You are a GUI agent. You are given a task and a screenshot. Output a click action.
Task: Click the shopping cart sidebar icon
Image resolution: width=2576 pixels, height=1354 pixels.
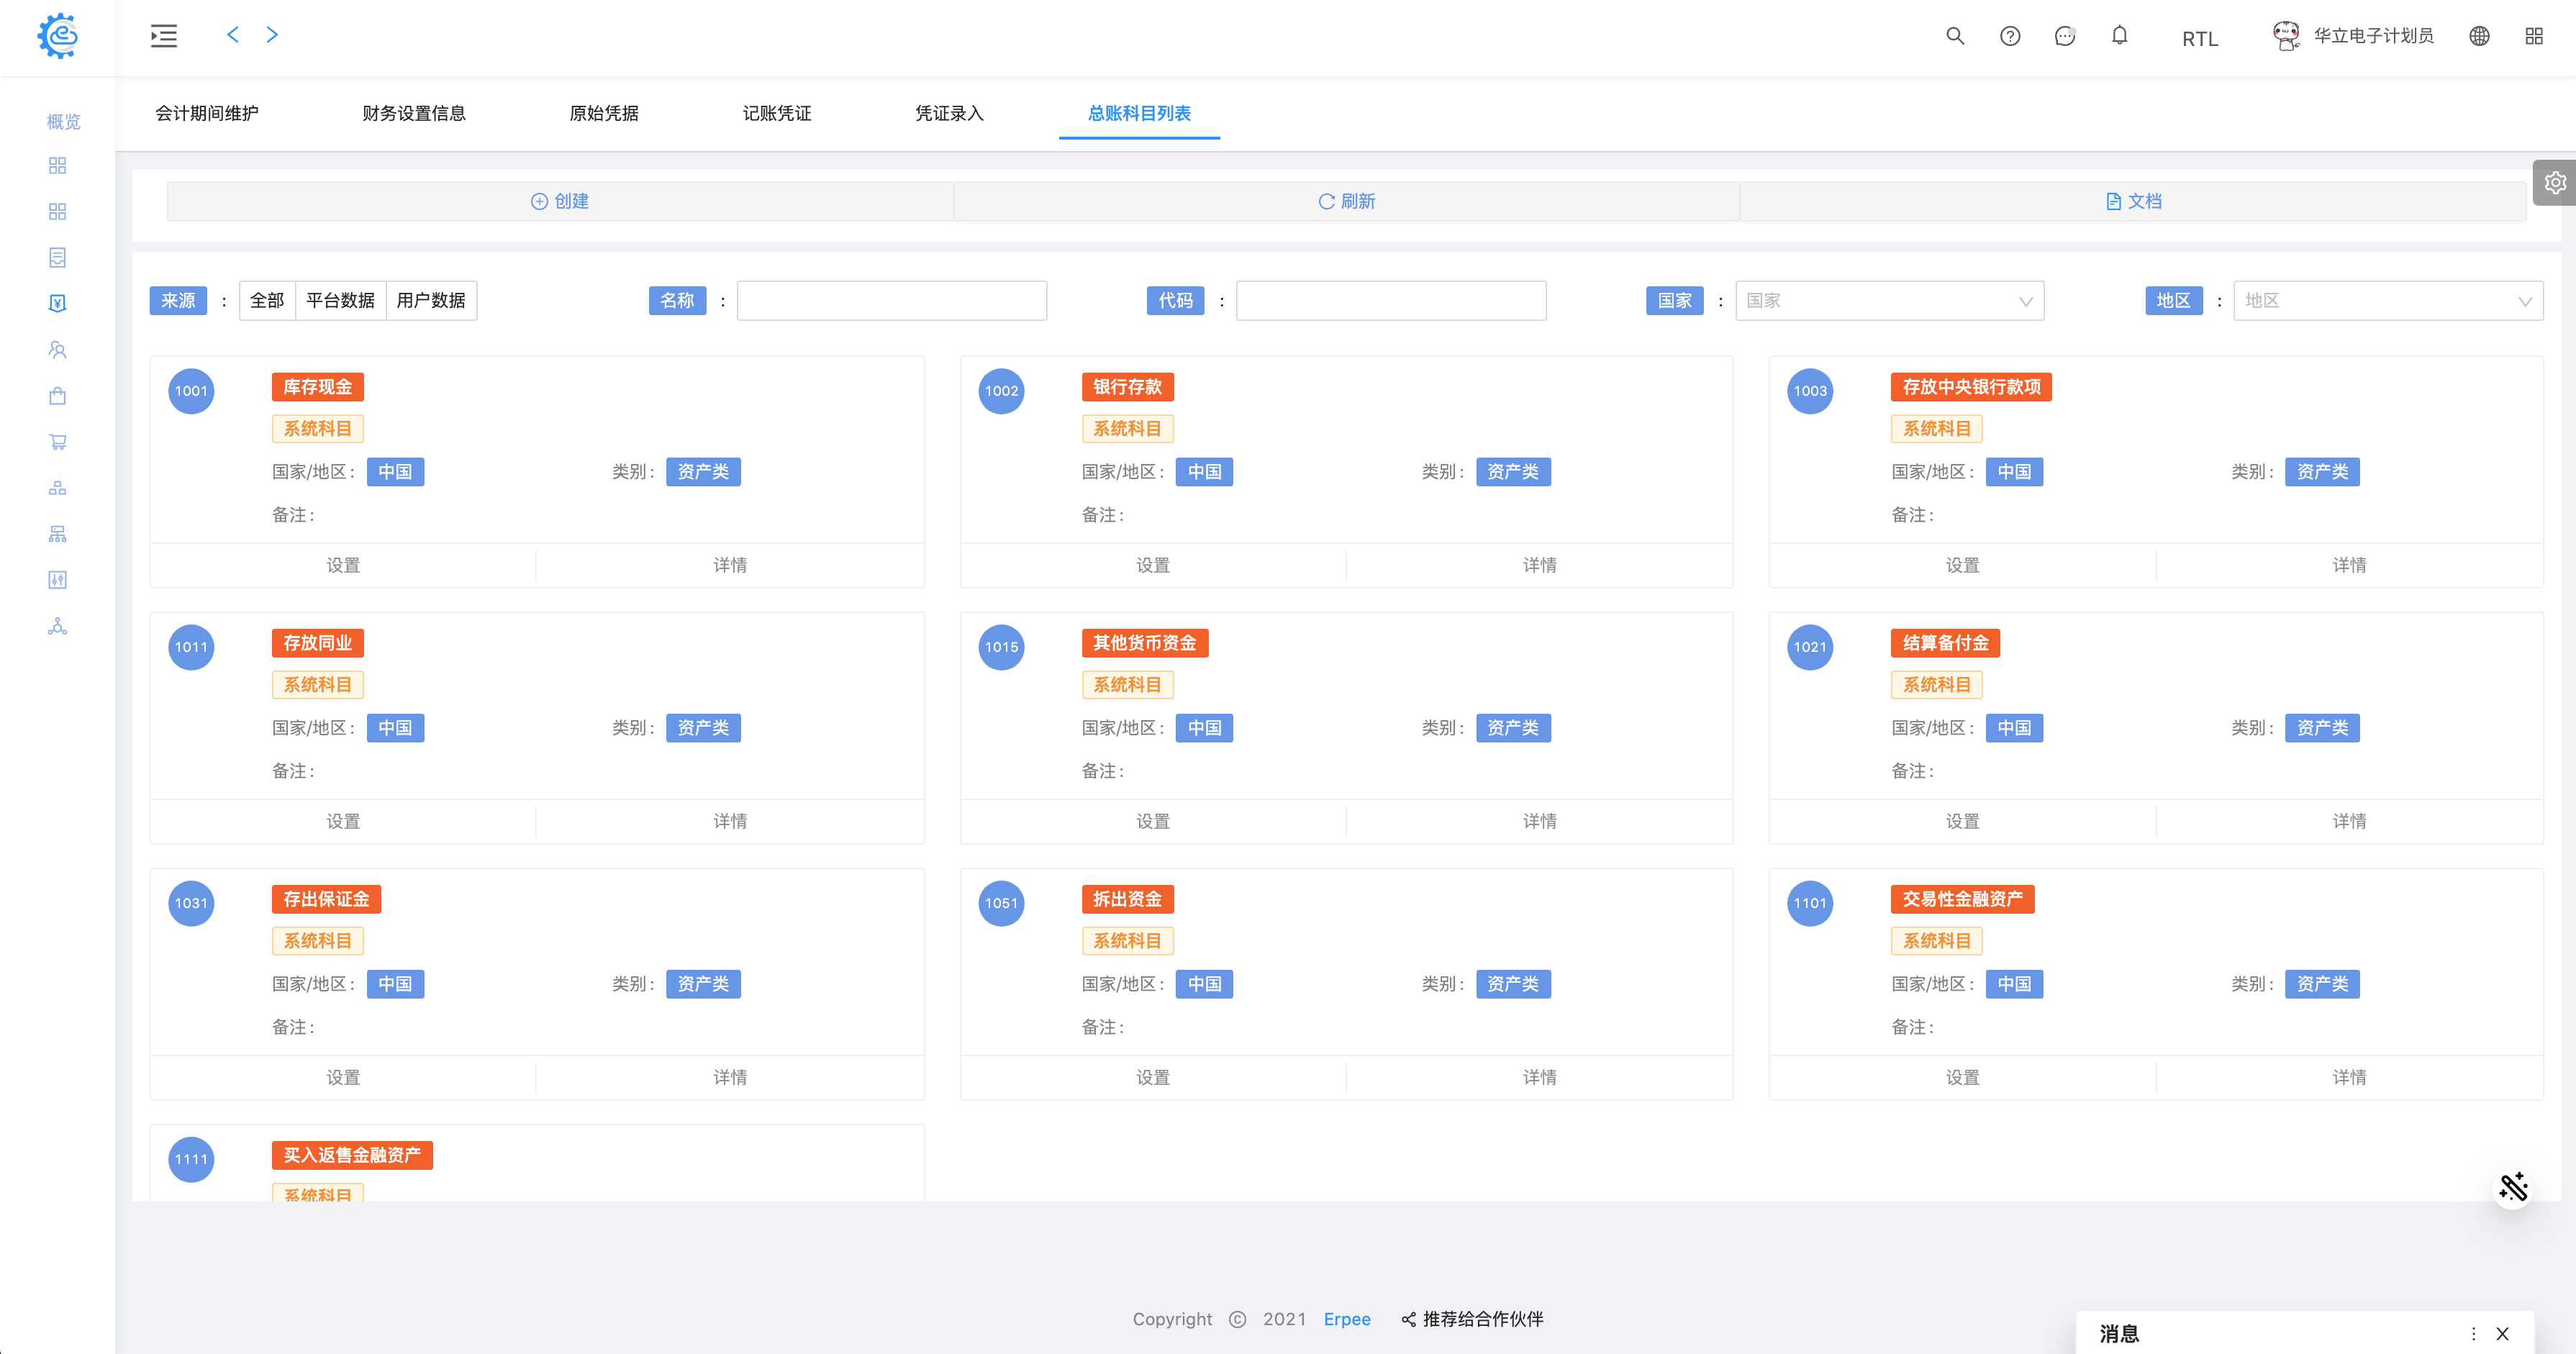coord(58,442)
